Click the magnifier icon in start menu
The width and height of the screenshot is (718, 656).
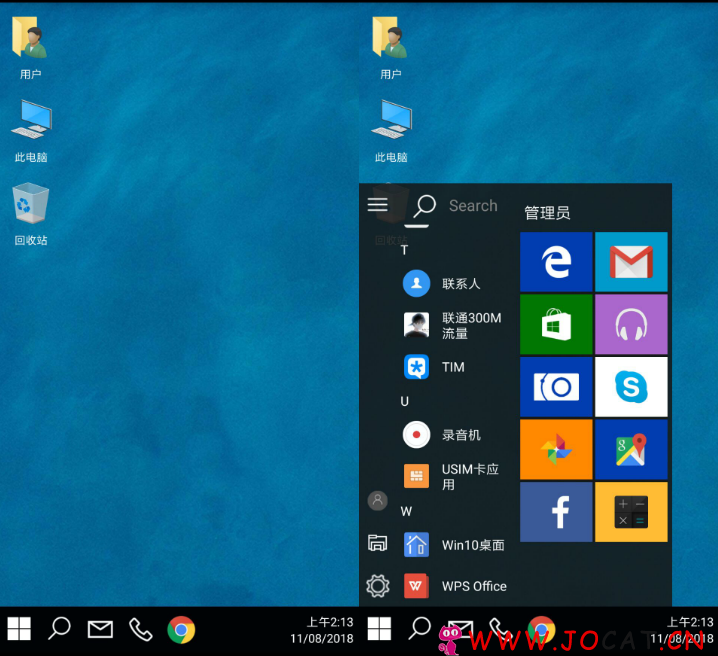click(424, 206)
